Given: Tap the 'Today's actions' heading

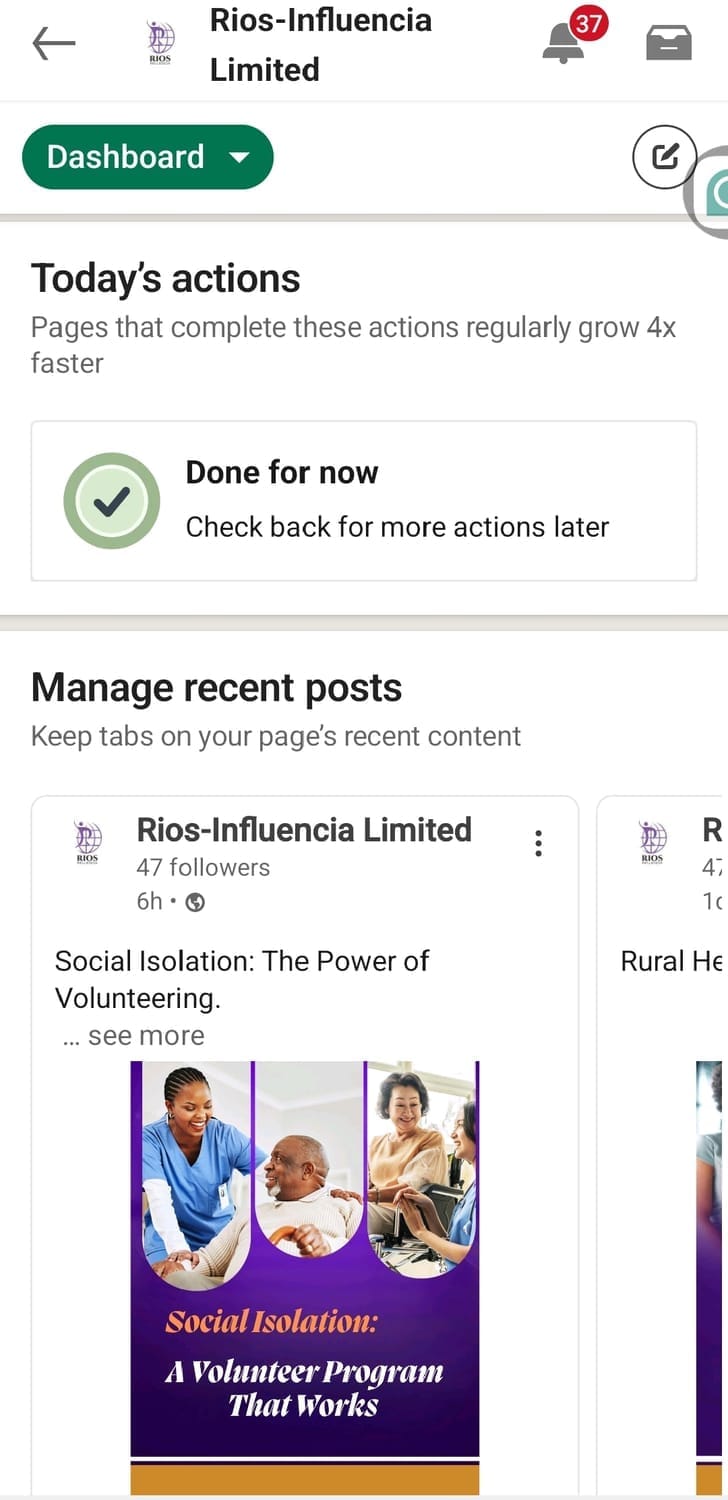Looking at the screenshot, I should point(165,278).
